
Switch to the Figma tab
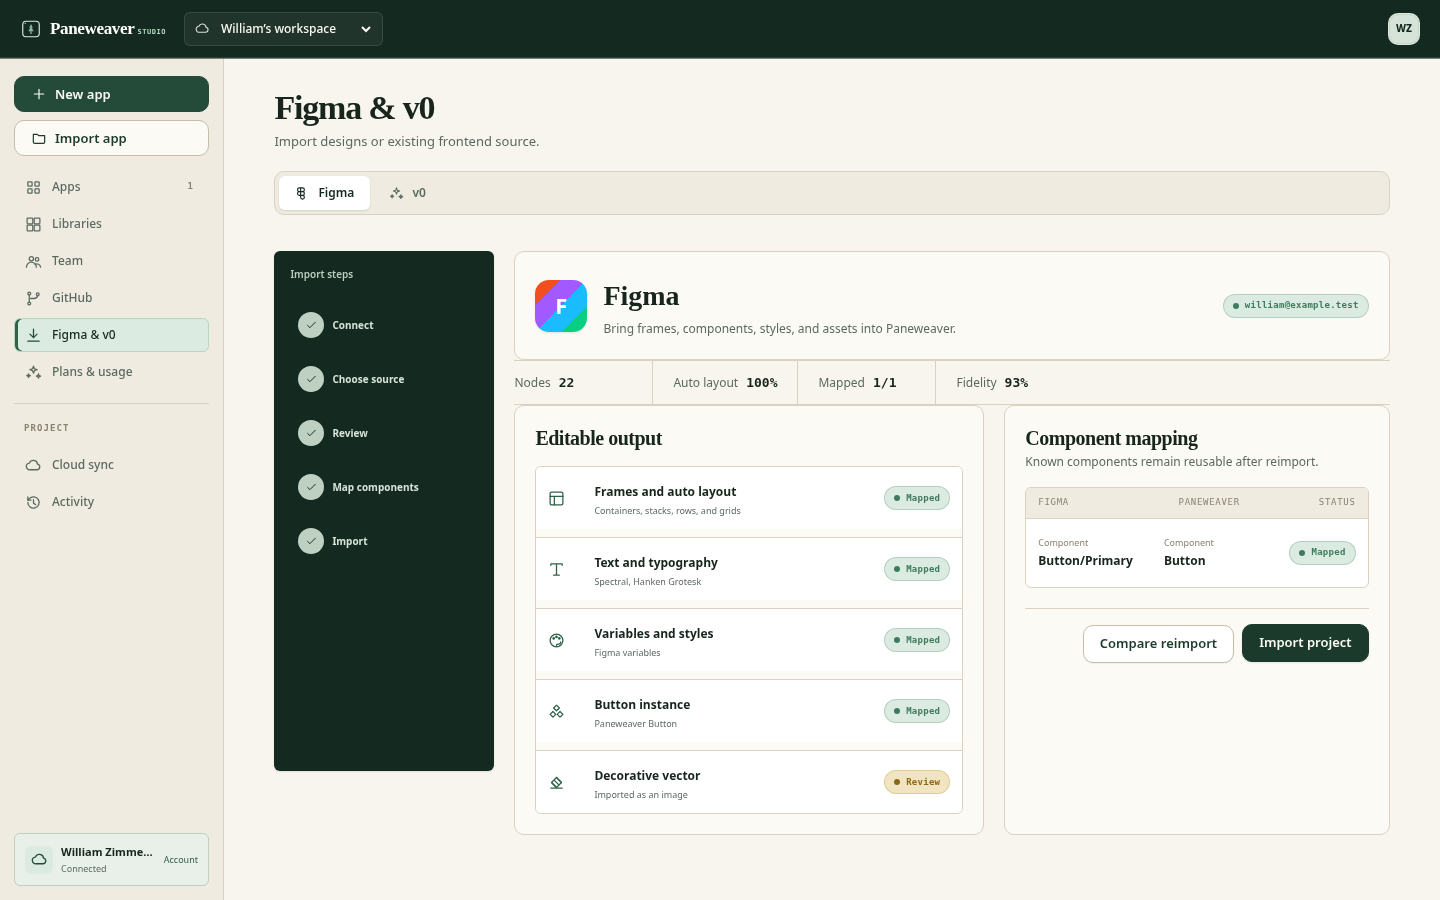pyautogui.click(x=324, y=193)
